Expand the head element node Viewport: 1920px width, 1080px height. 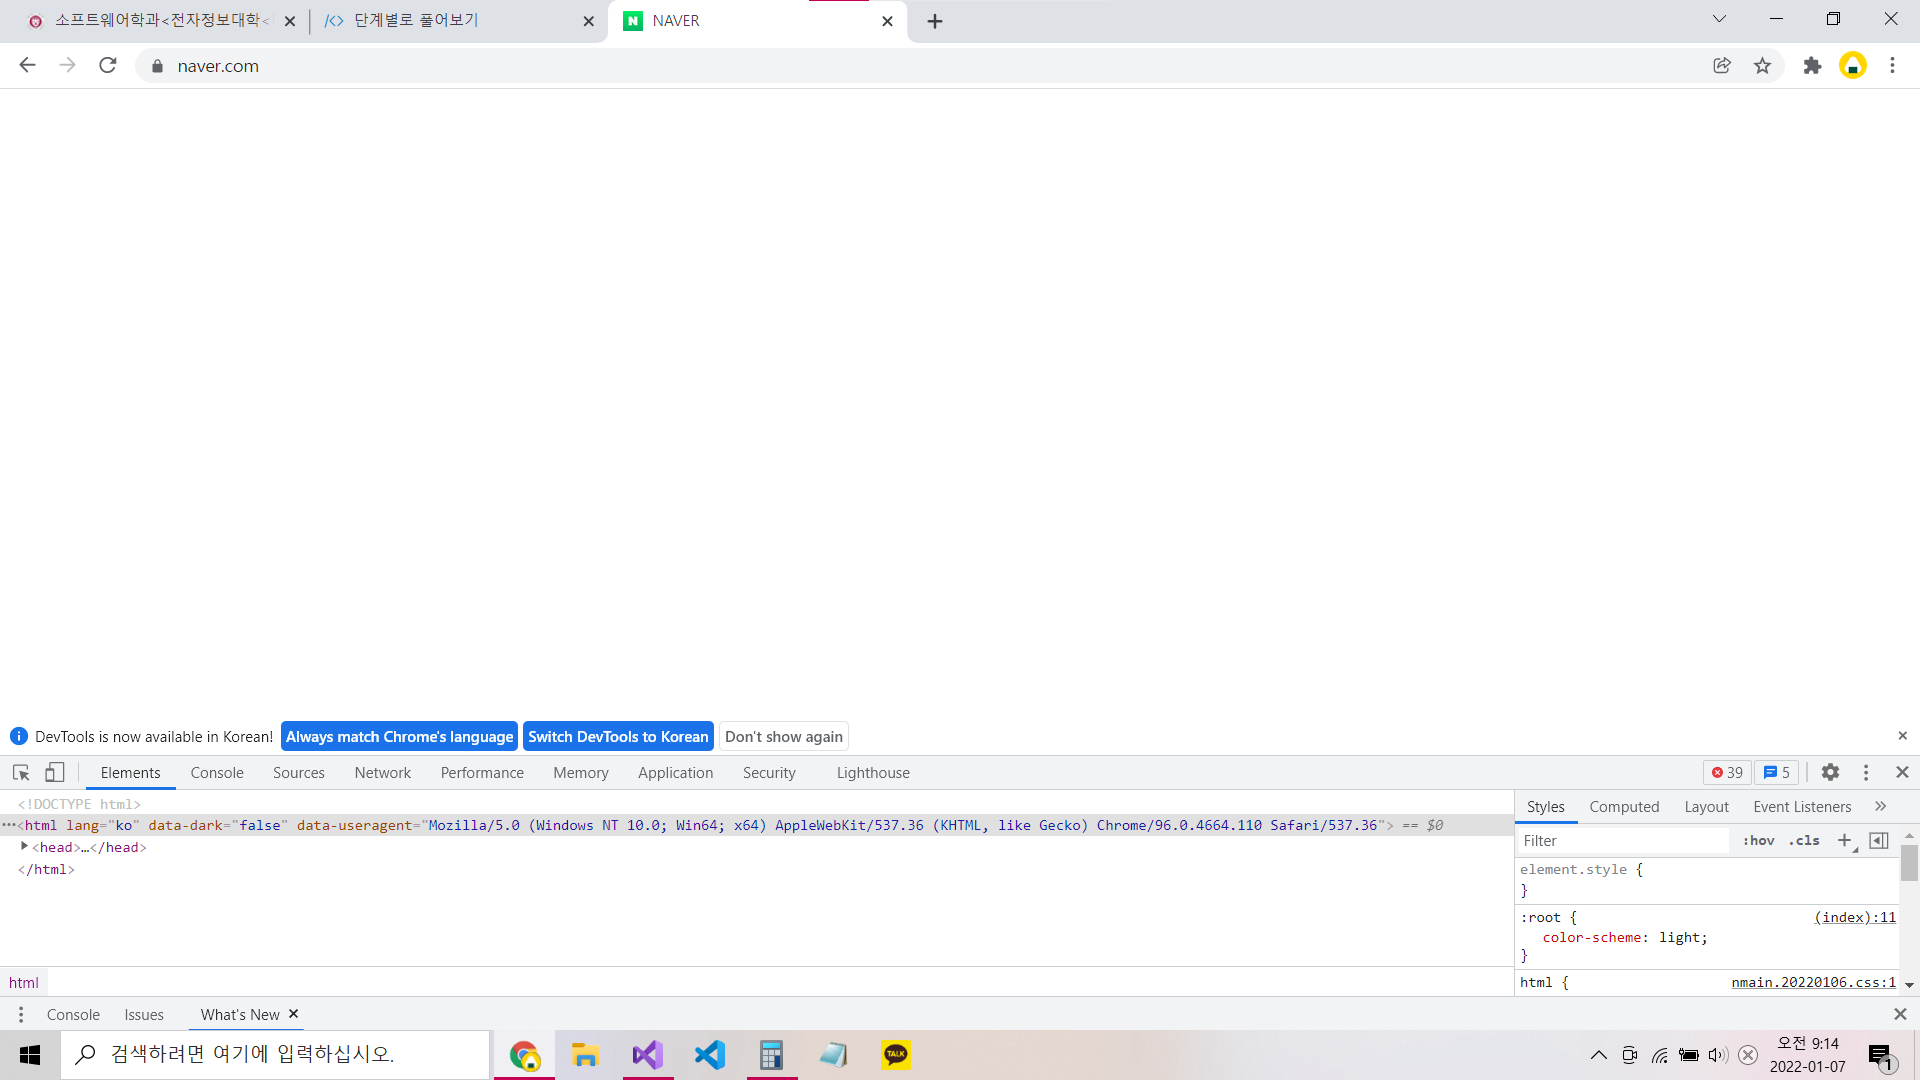point(24,847)
